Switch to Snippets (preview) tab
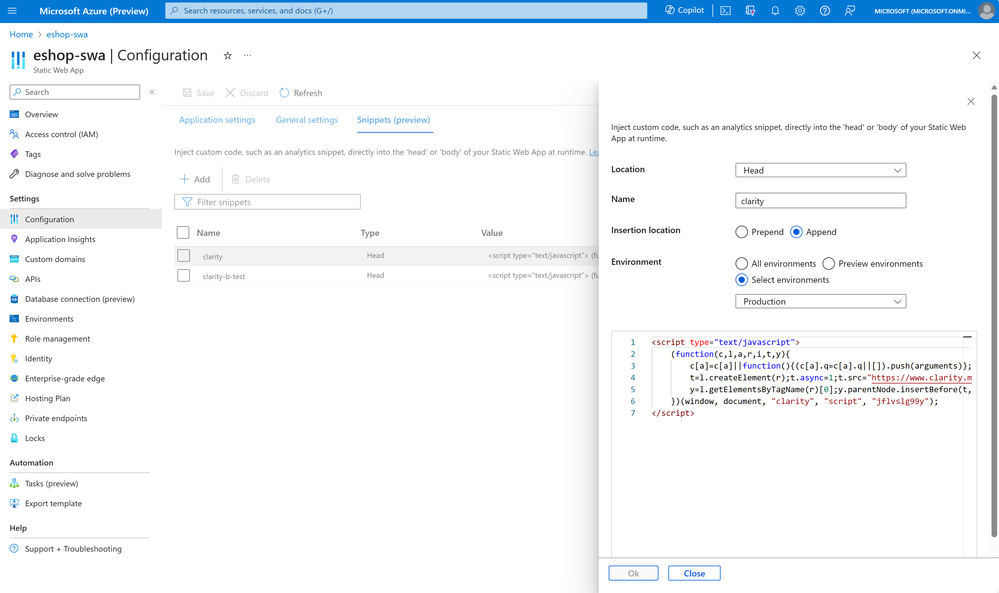 (x=394, y=120)
